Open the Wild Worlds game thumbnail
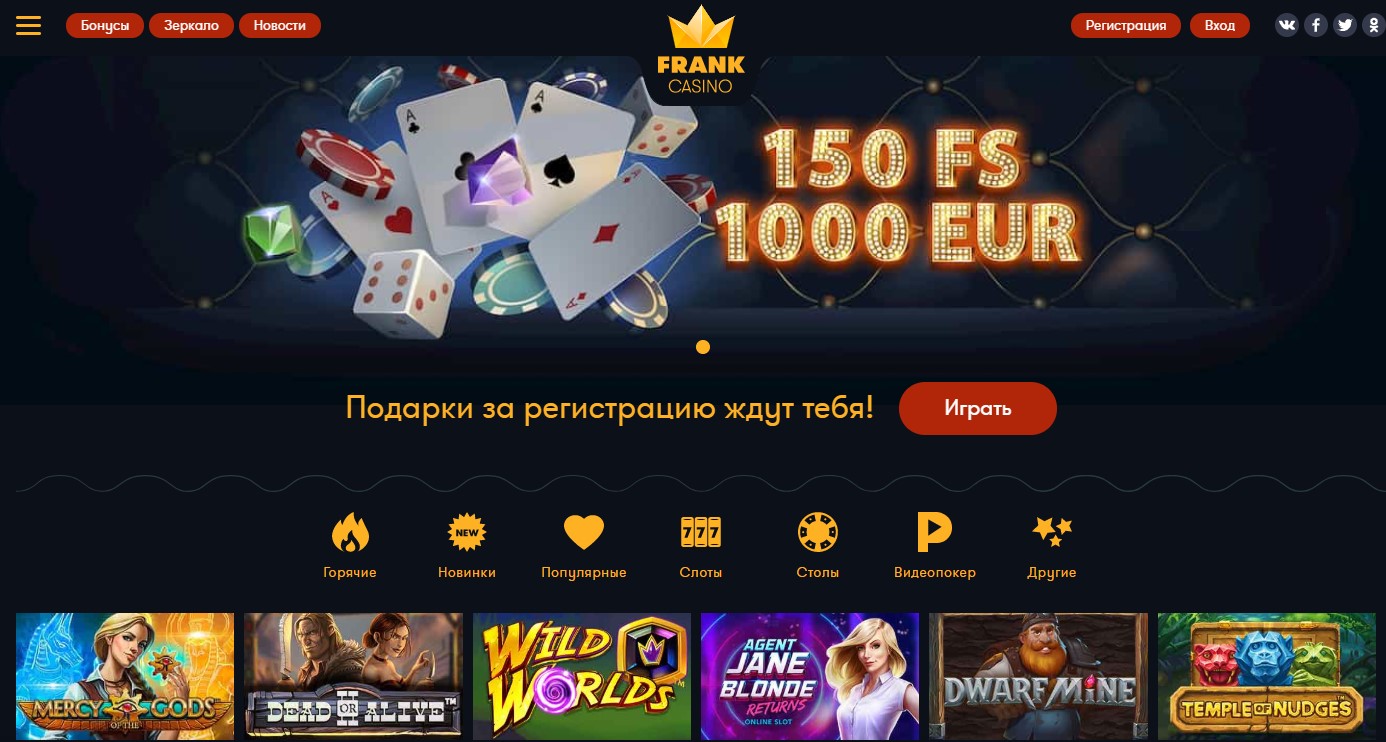1386x742 pixels. point(582,677)
